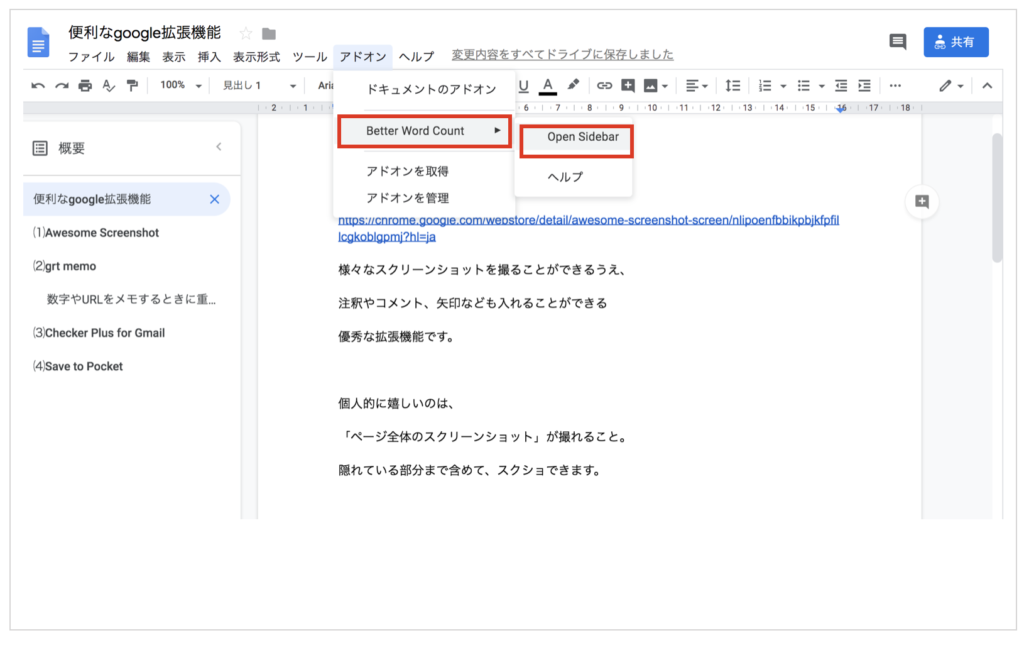Collapse the 概要 outline panel arrow

219,147
